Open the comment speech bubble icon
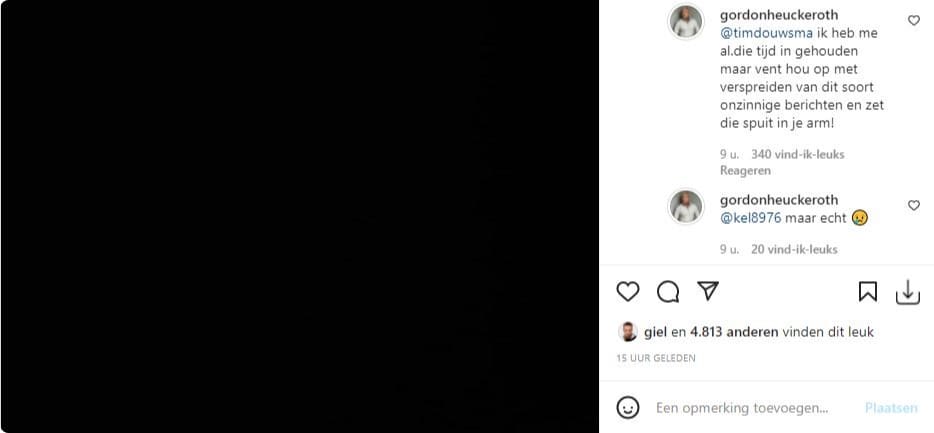 (x=668, y=291)
